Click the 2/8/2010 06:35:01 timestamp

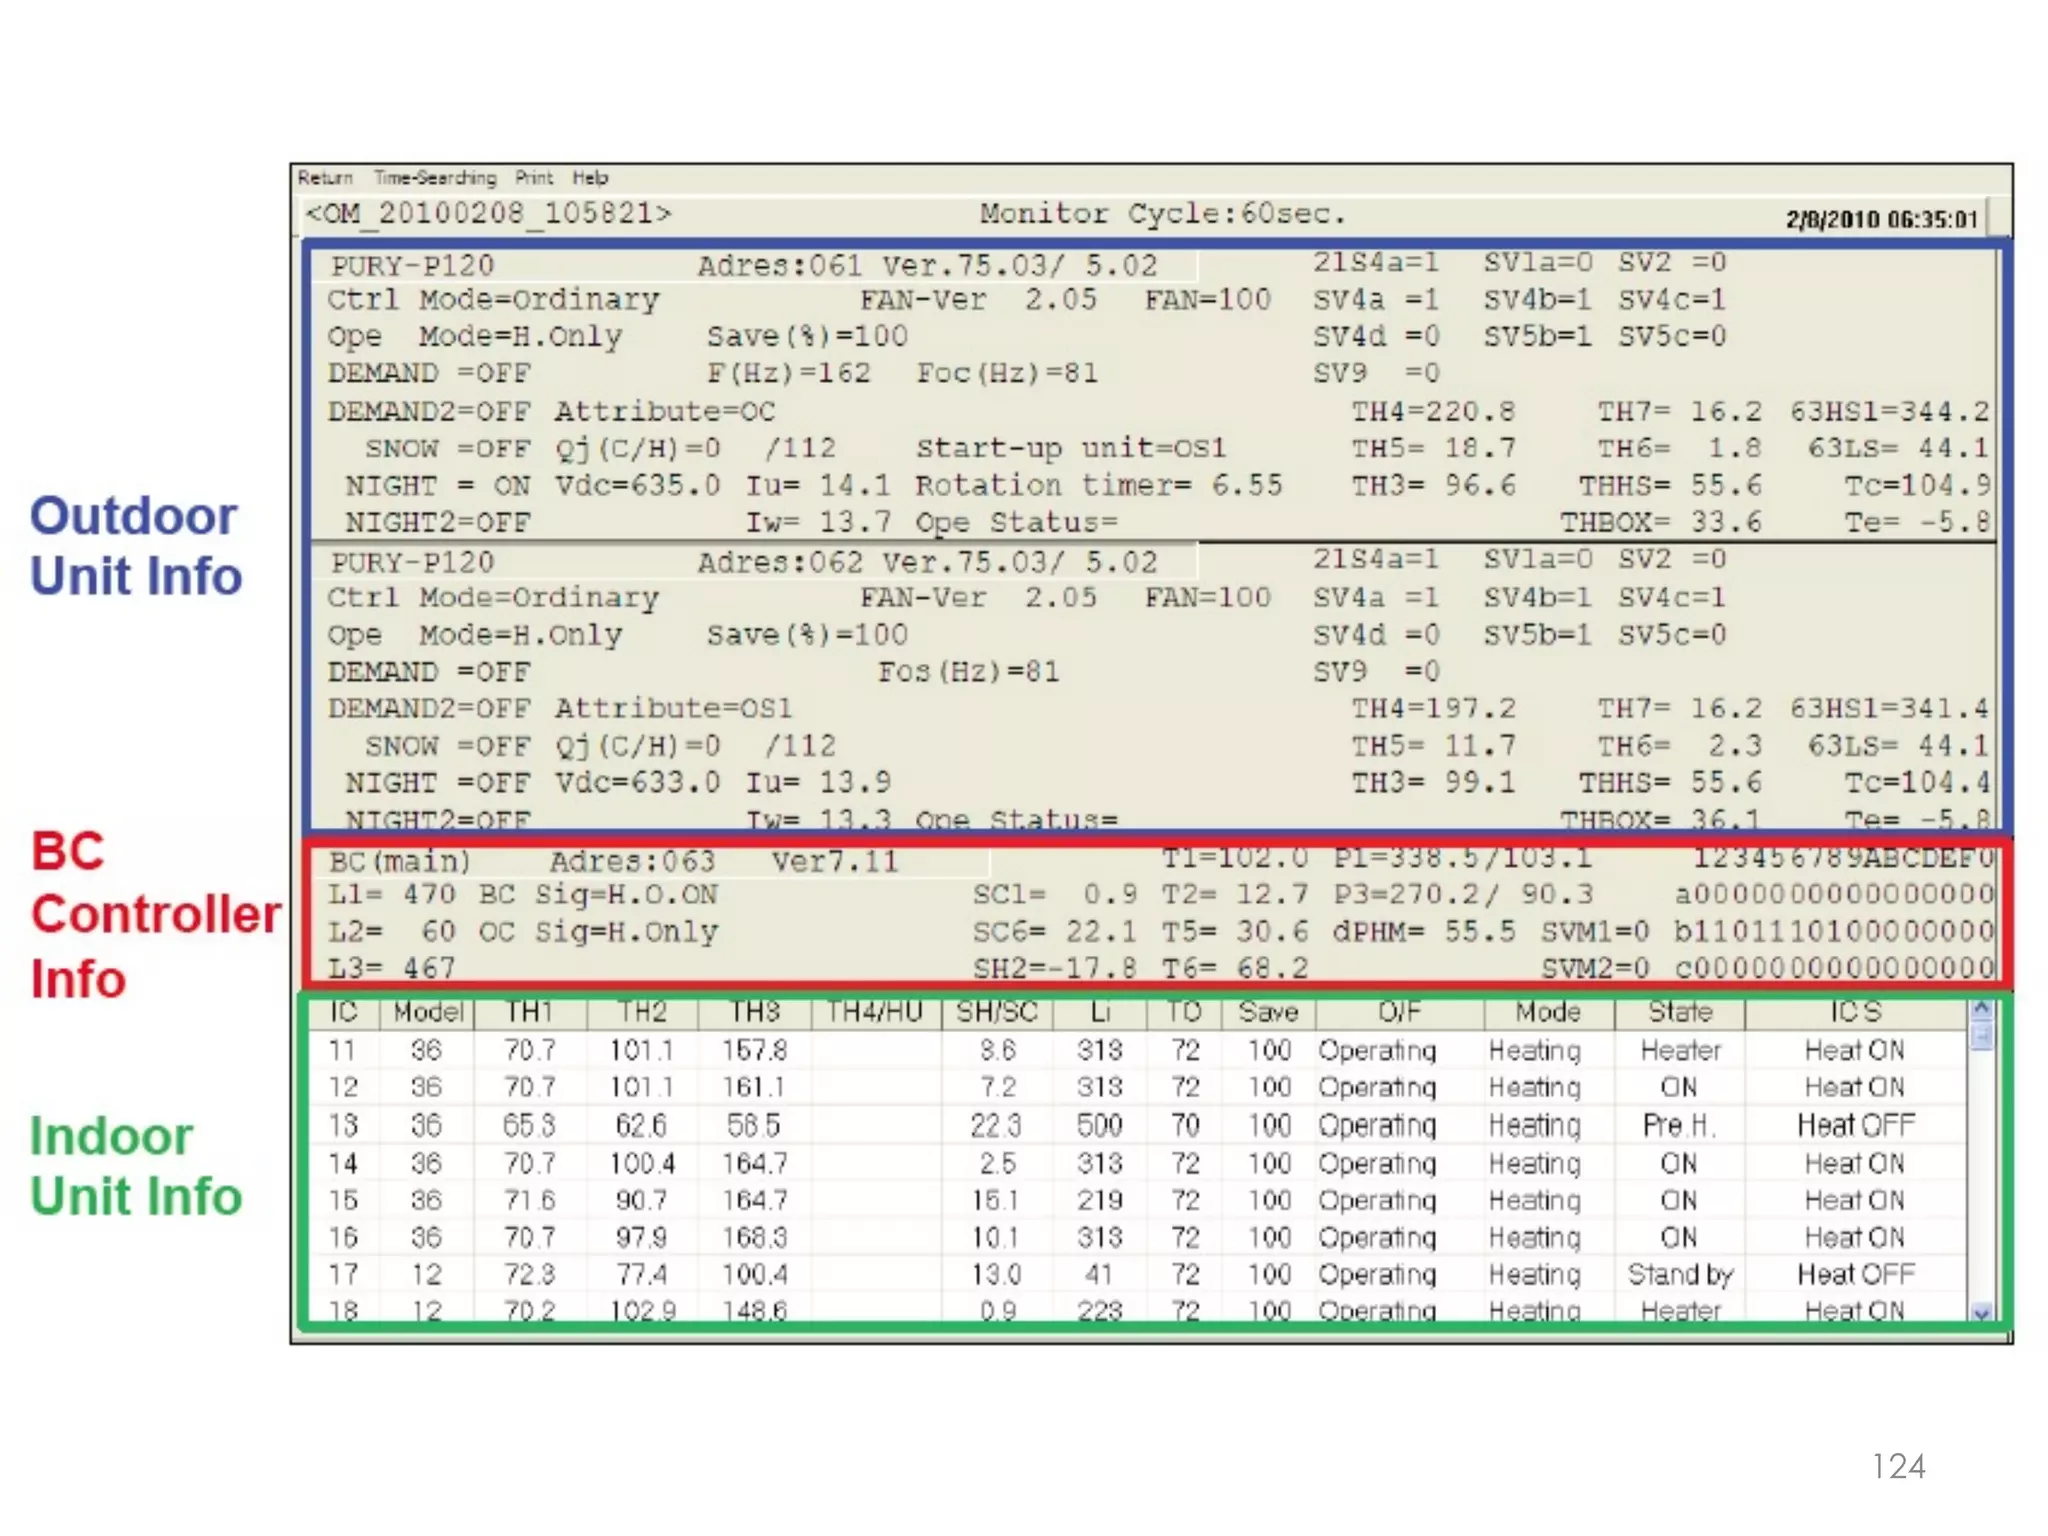[x=1881, y=219]
